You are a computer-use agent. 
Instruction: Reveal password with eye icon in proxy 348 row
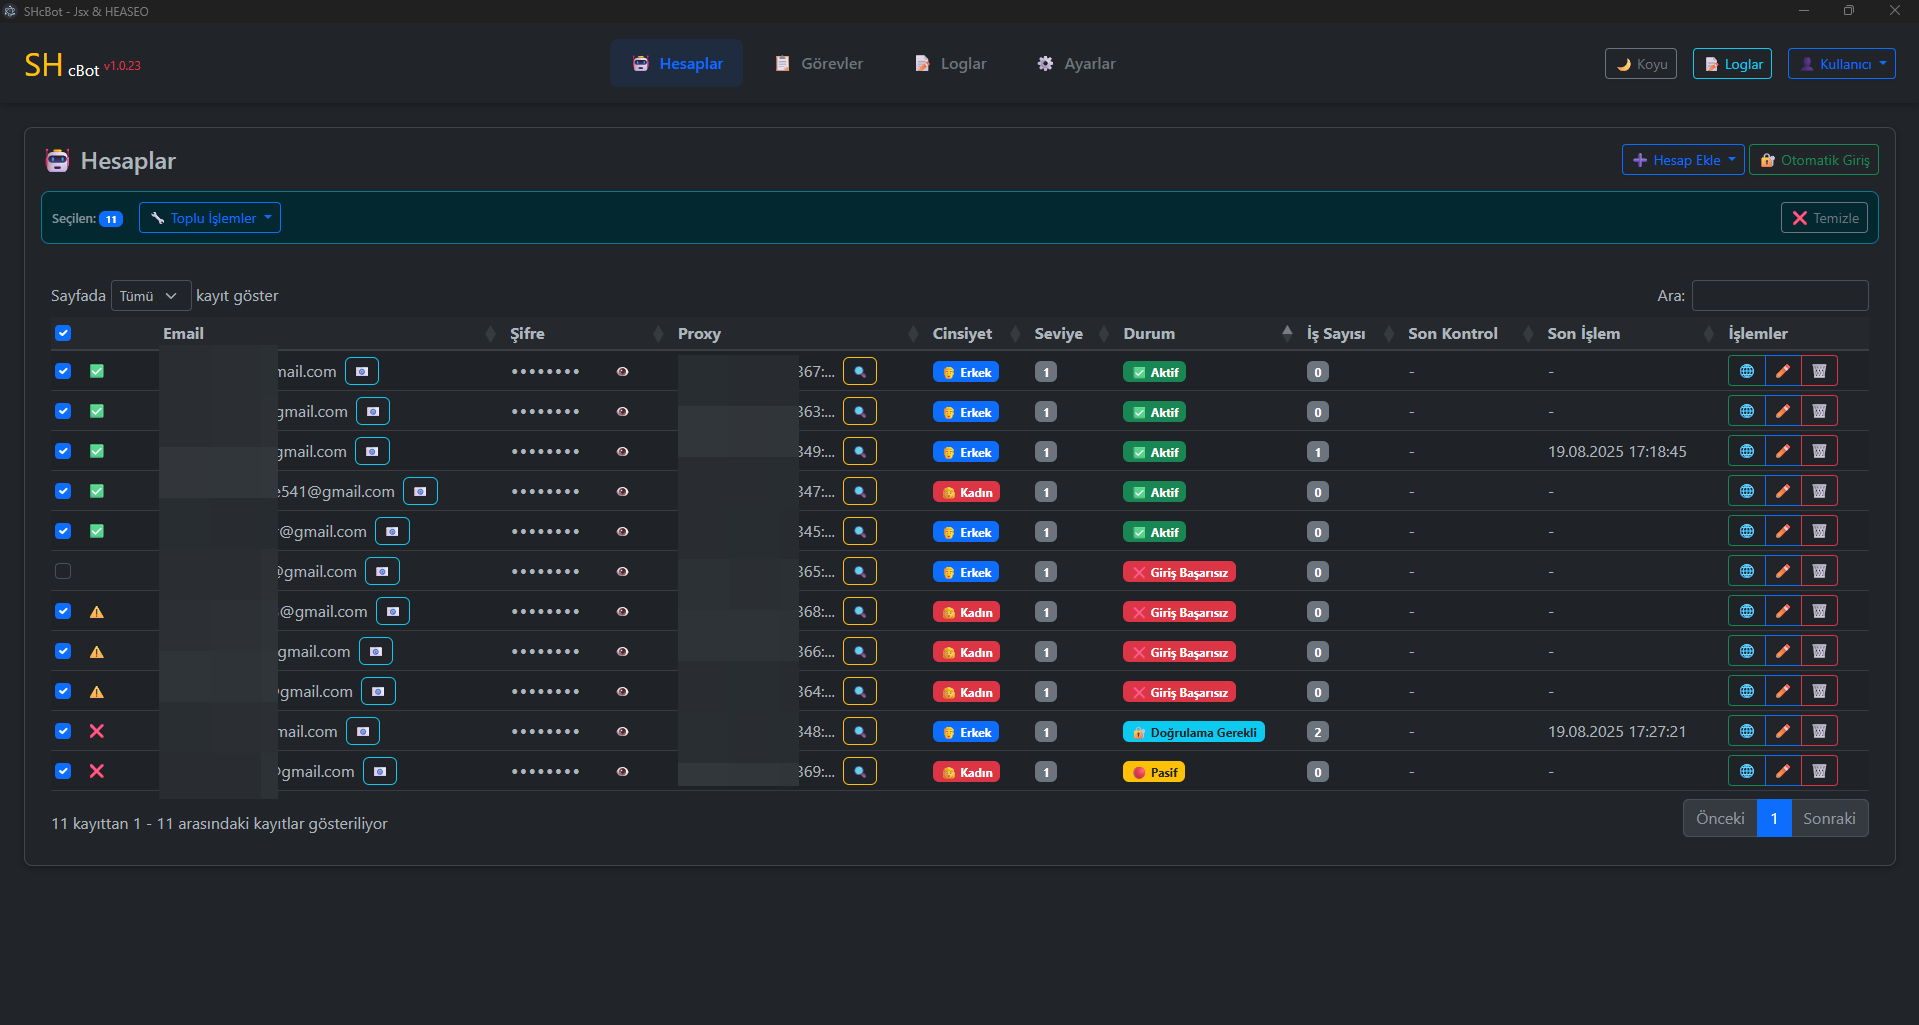[x=623, y=731]
